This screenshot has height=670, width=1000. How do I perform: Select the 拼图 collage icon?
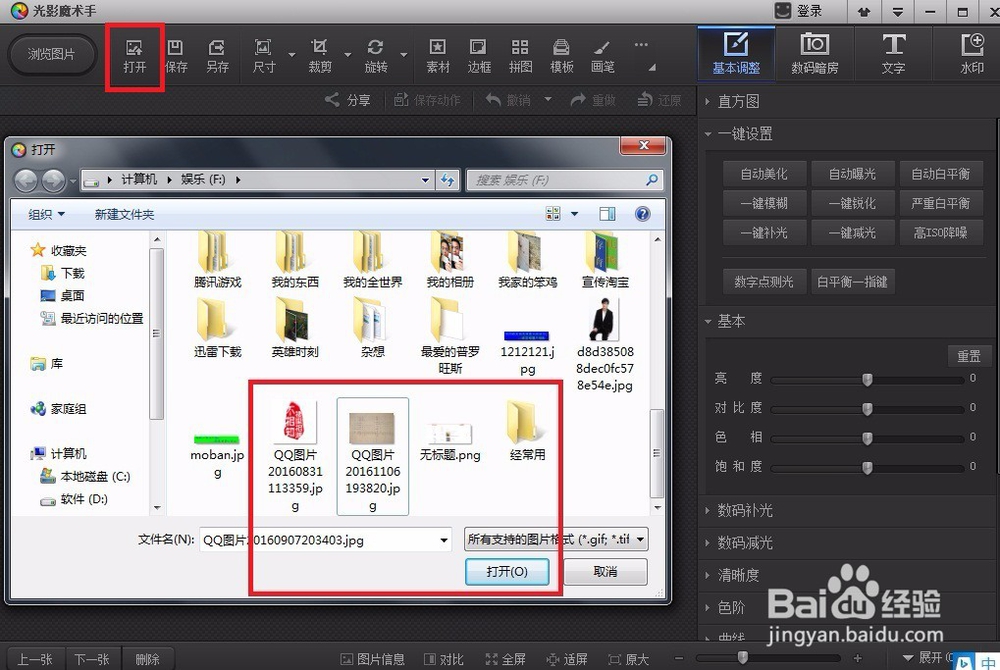coord(519,55)
